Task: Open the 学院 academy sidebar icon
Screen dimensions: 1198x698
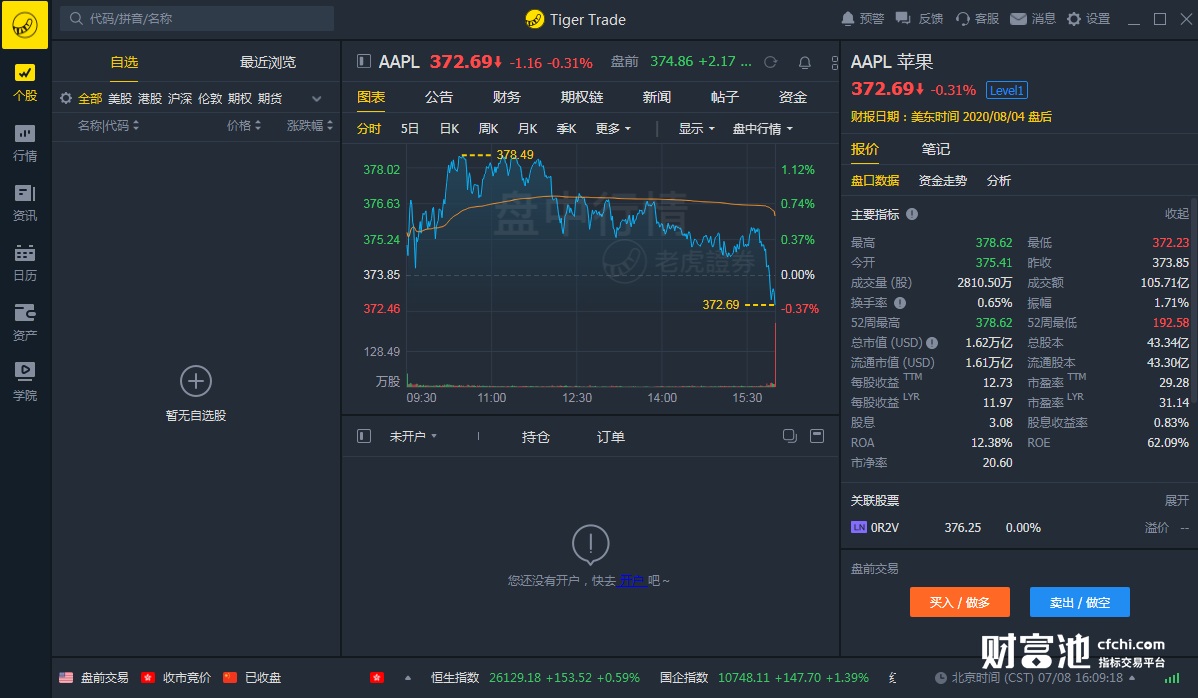Action: 25,381
